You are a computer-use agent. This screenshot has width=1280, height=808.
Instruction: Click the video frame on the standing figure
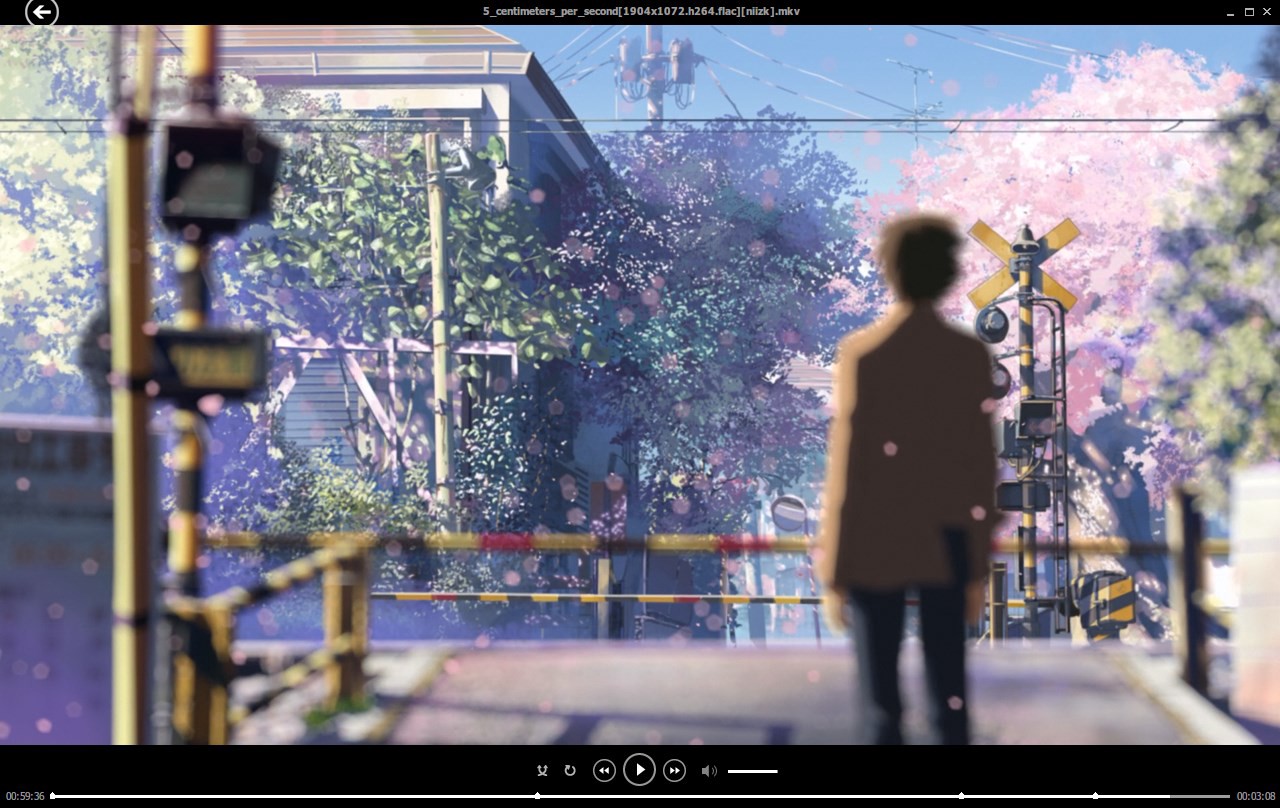click(x=910, y=450)
